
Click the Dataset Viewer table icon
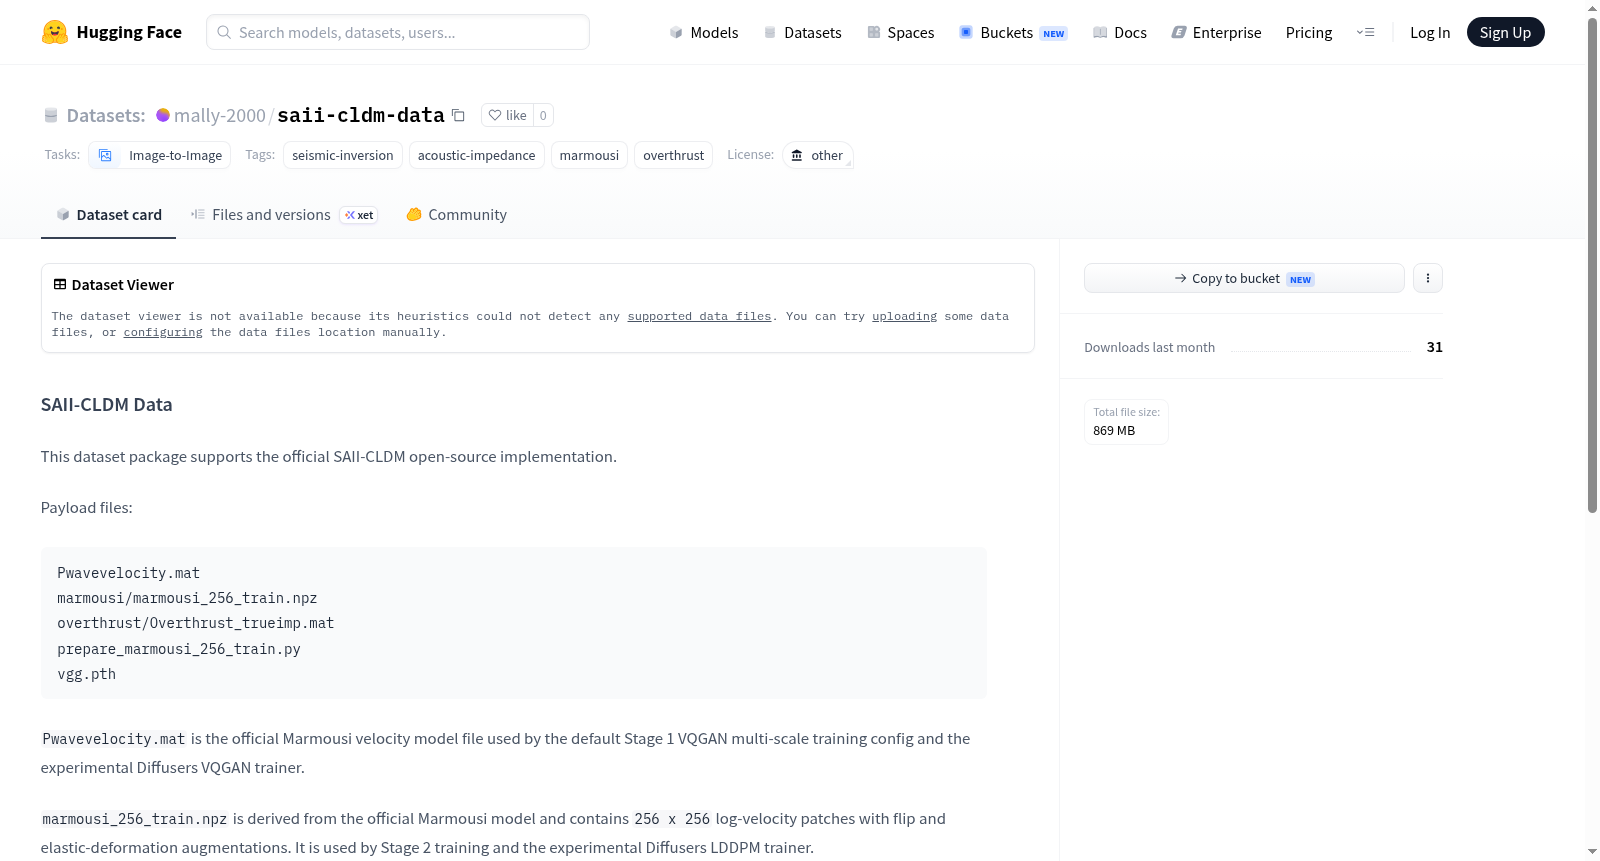60,284
